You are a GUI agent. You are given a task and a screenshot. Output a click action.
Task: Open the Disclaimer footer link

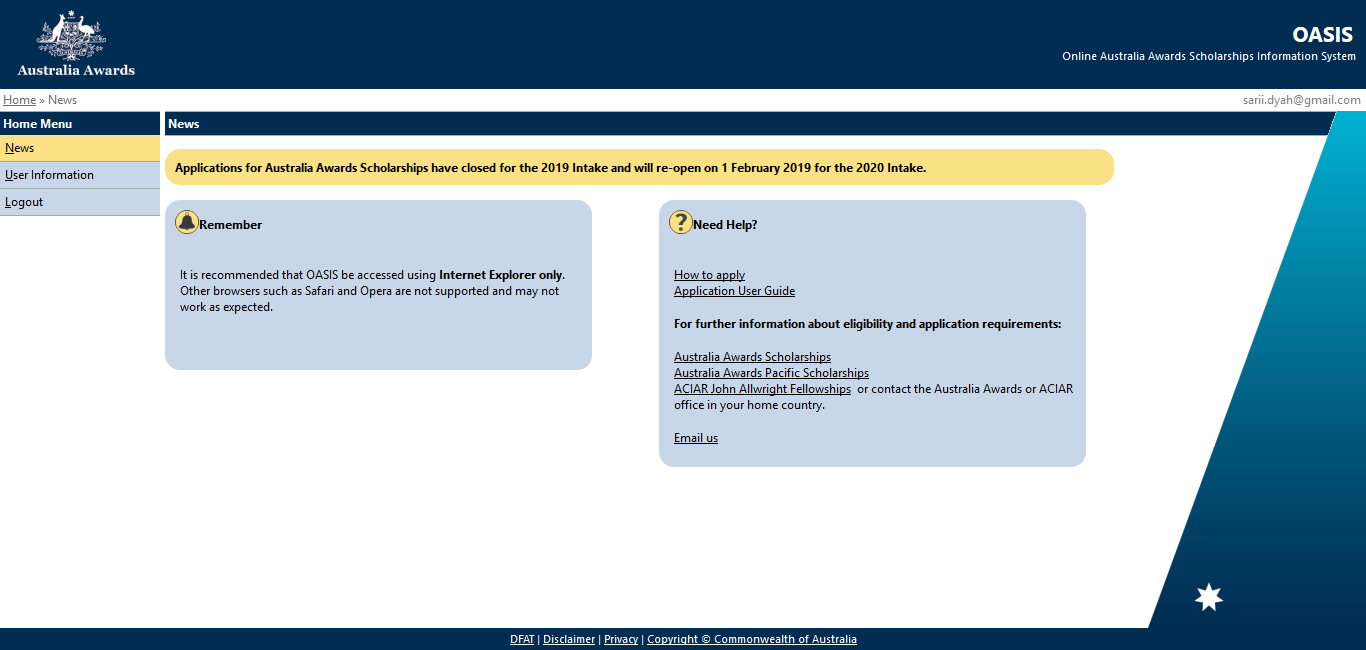(x=569, y=639)
